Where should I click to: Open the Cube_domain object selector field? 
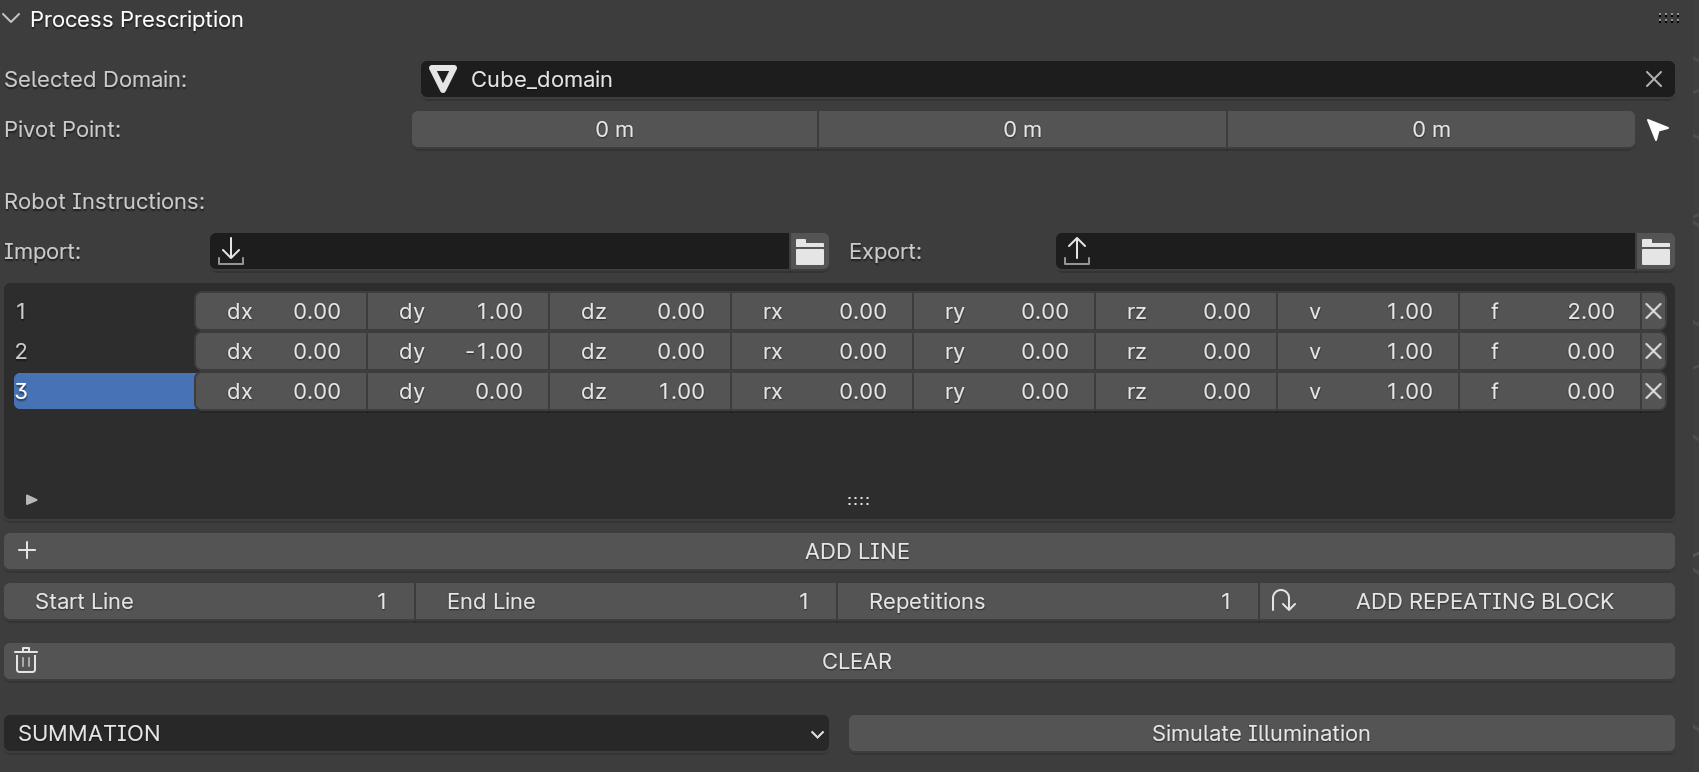pos(1047,79)
